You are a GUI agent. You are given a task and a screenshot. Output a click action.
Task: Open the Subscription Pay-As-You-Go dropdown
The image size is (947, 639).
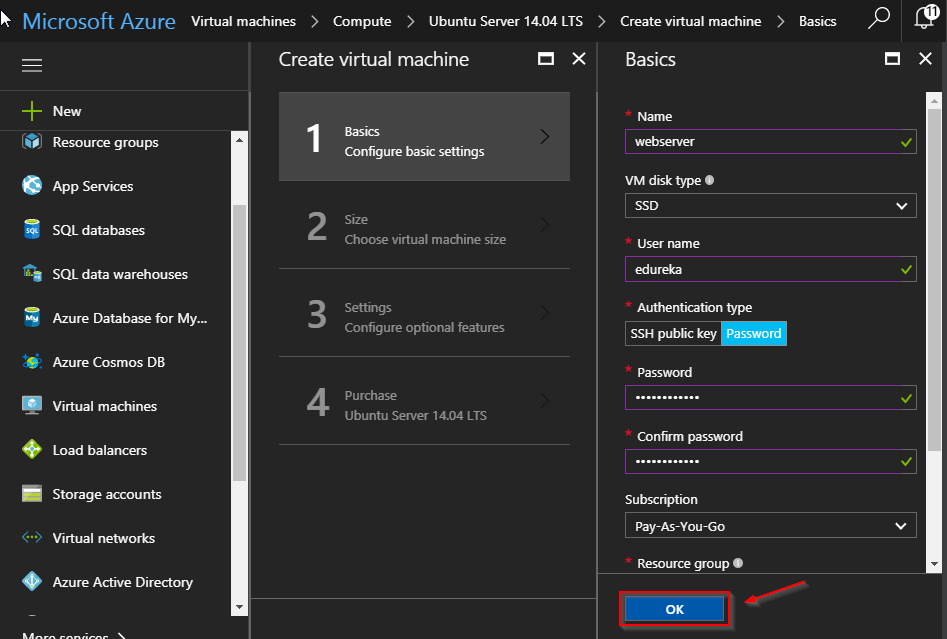[771, 525]
